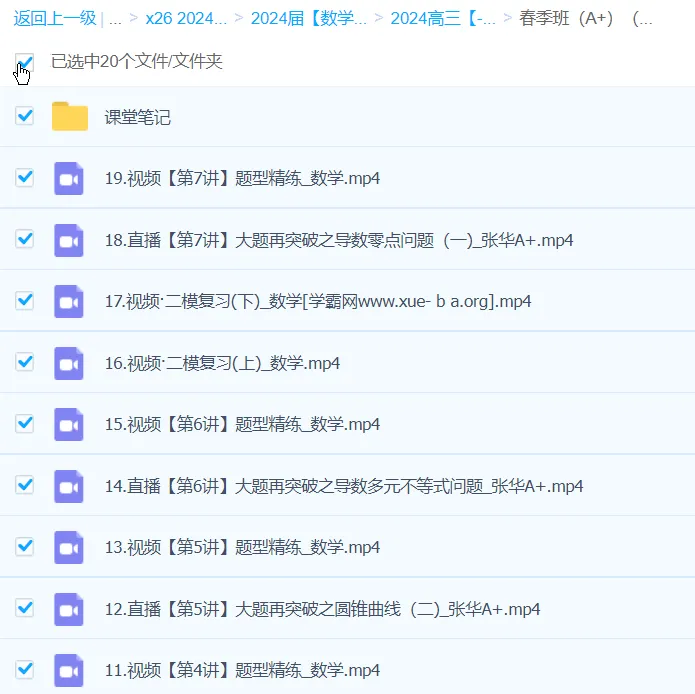This screenshot has height=694, width=695.
Task: Uncheck the 课堂笔记 folder checkbox
Action: point(25,116)
